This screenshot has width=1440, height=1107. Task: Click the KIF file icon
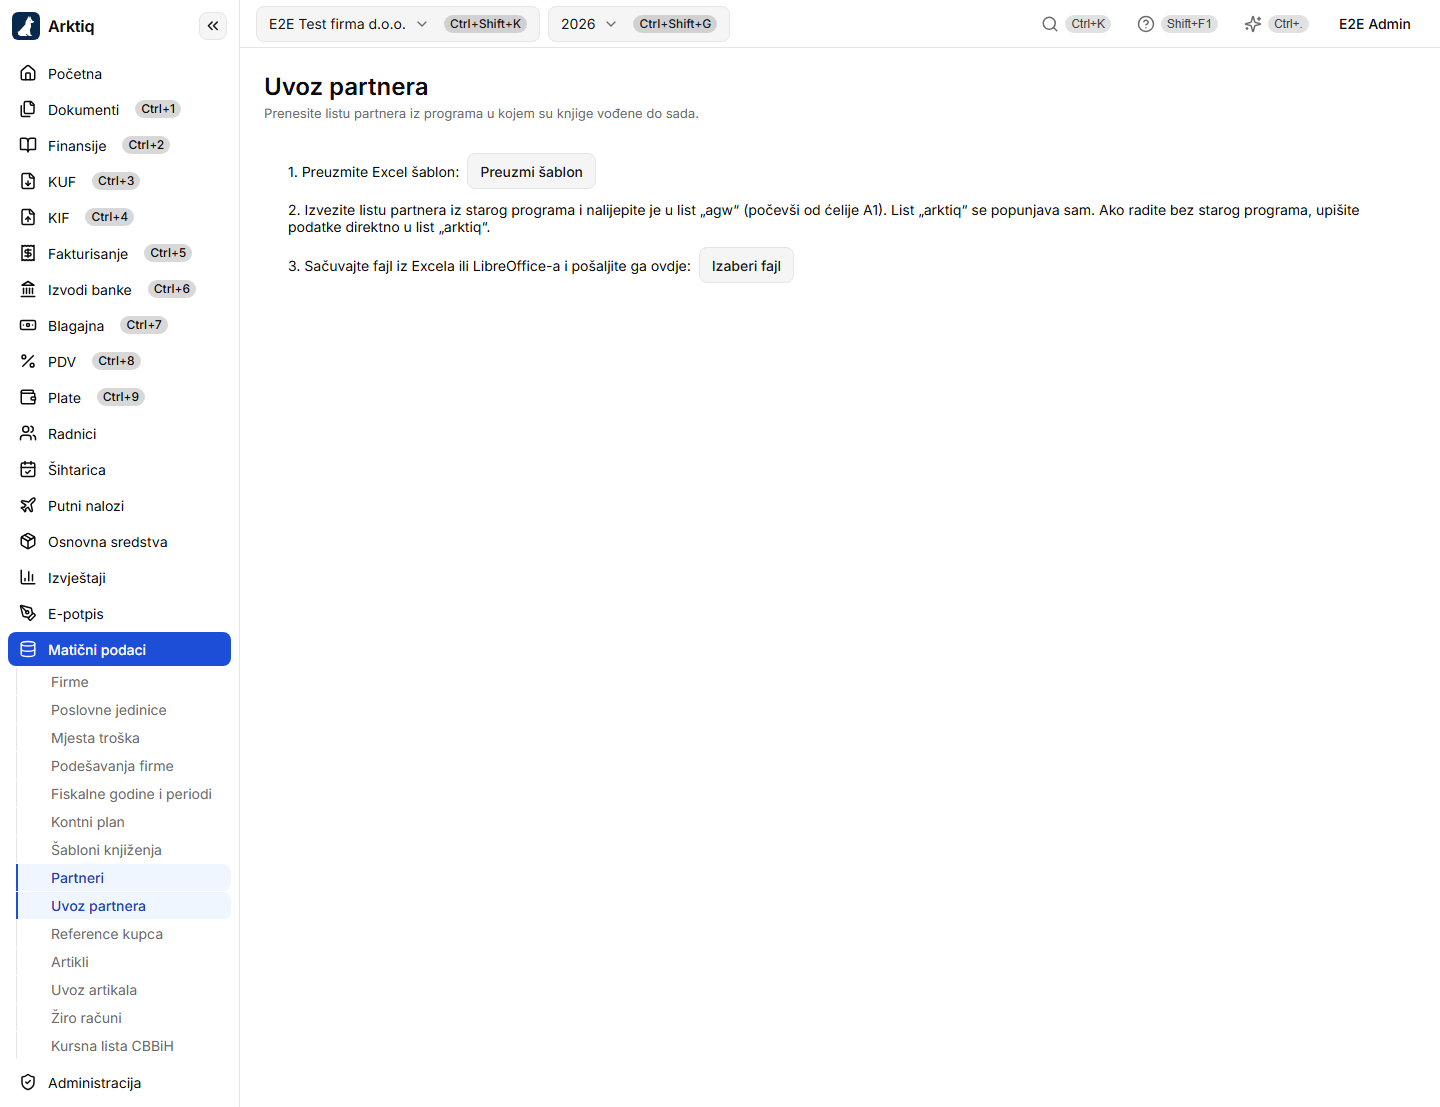coord(28,217)
